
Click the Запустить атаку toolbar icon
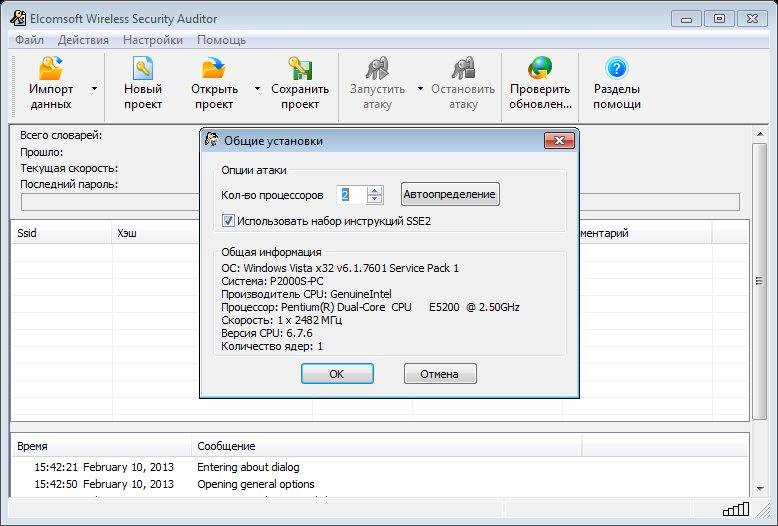(x=377, y=68)
